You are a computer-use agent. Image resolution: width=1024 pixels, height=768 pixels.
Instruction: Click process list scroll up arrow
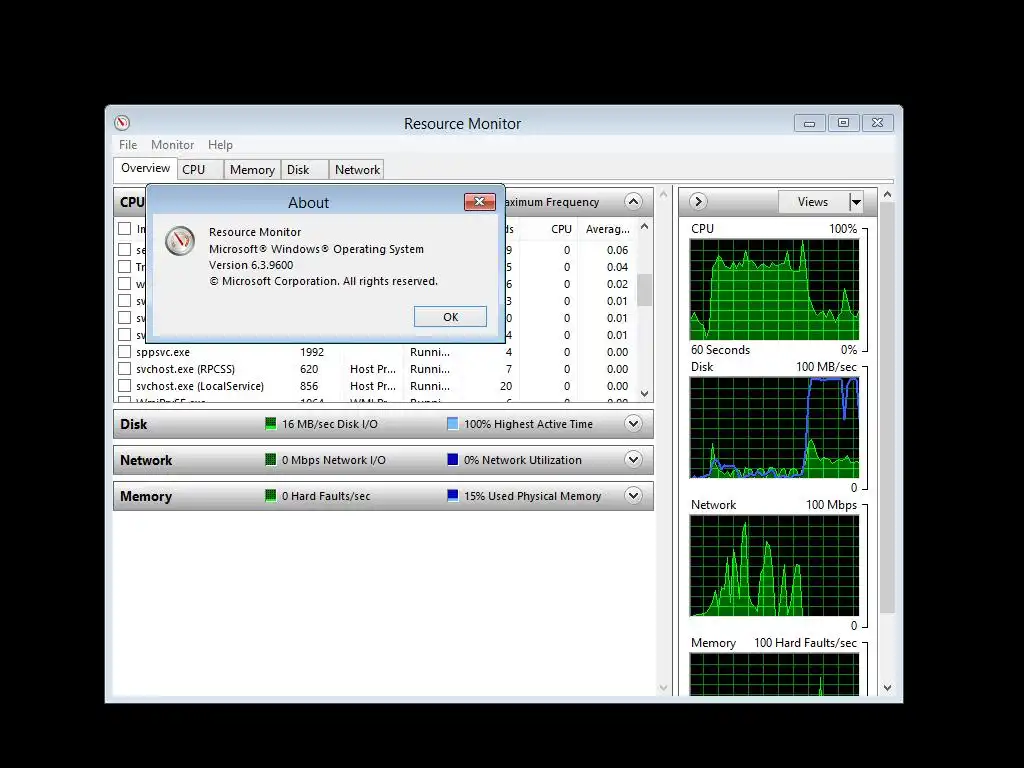coord(645,227)
